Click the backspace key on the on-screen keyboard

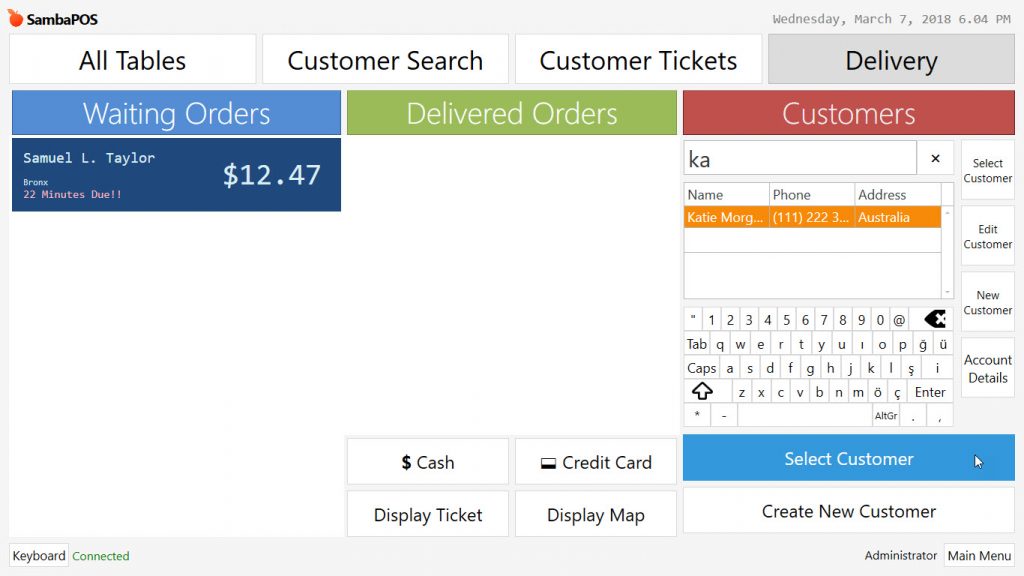tap(934, 319)
